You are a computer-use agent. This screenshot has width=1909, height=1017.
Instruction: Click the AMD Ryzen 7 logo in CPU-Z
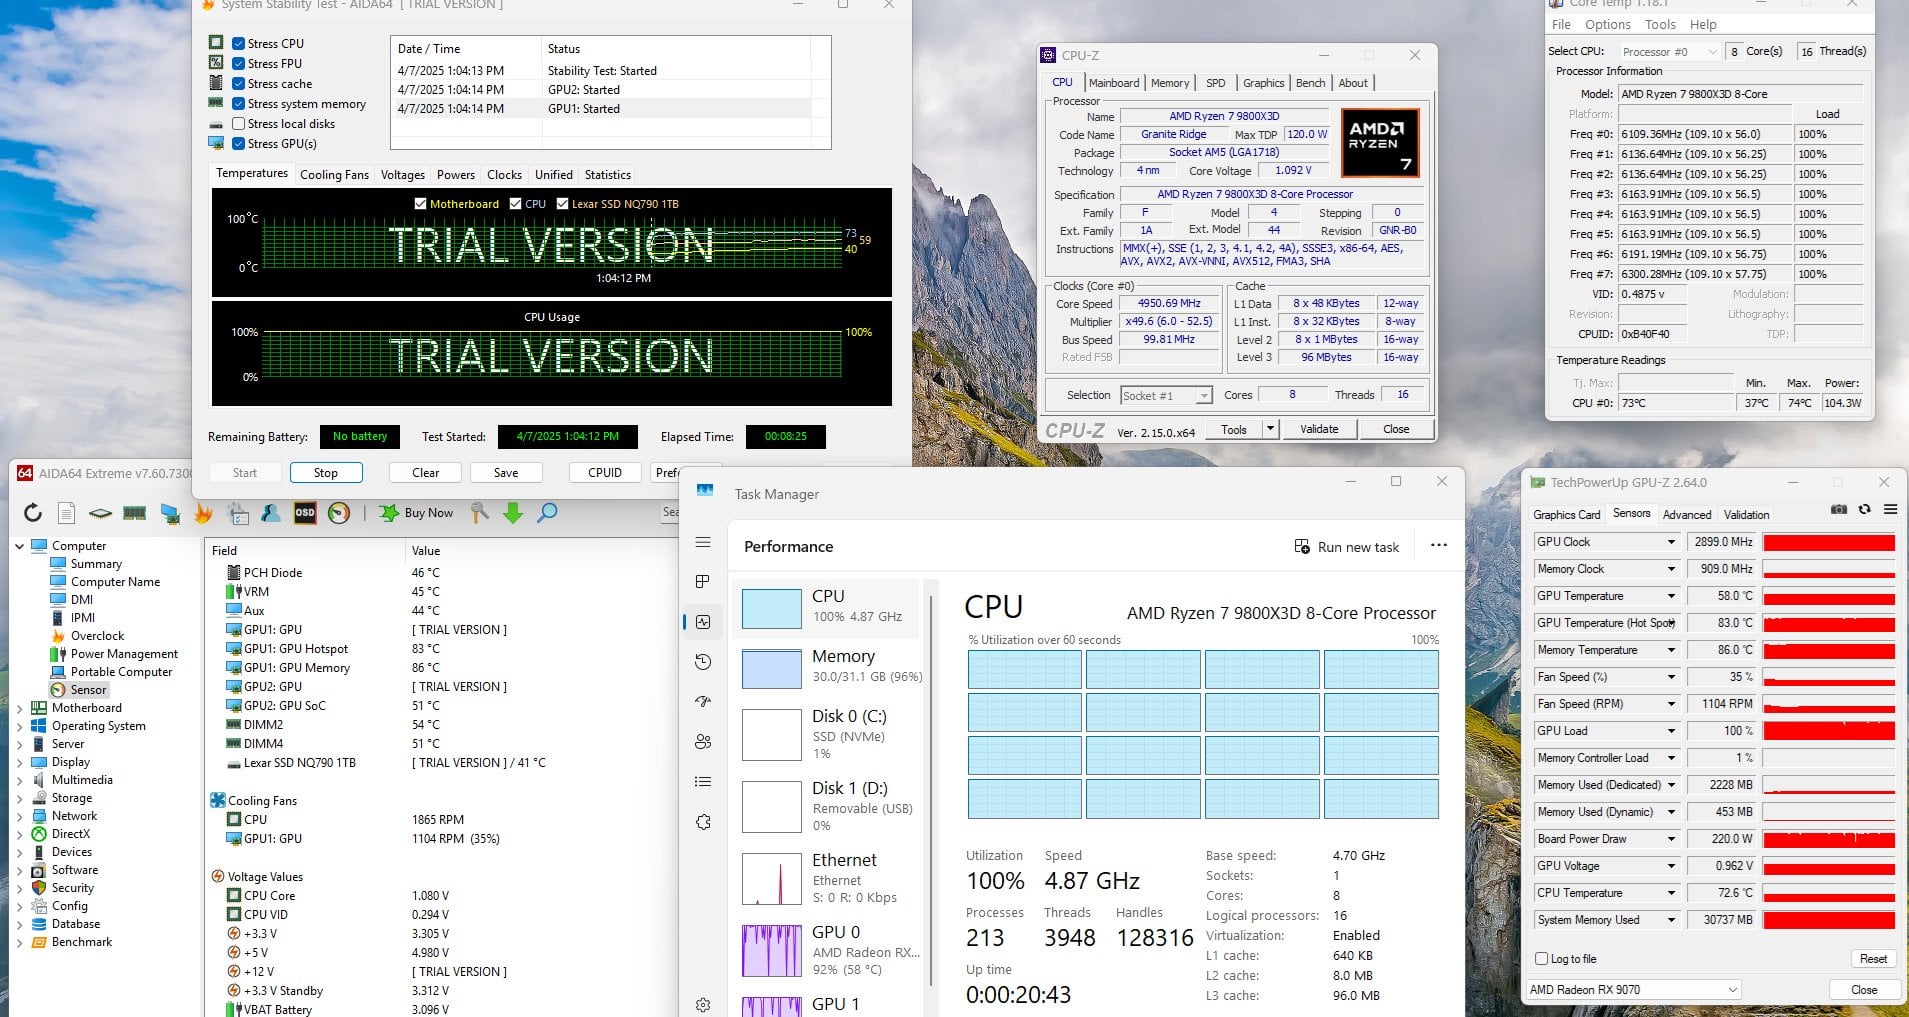click(1380, 143)
